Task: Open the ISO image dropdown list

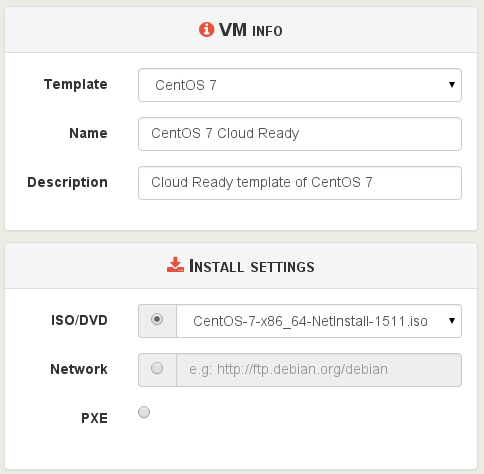Action: pos(319,321)
